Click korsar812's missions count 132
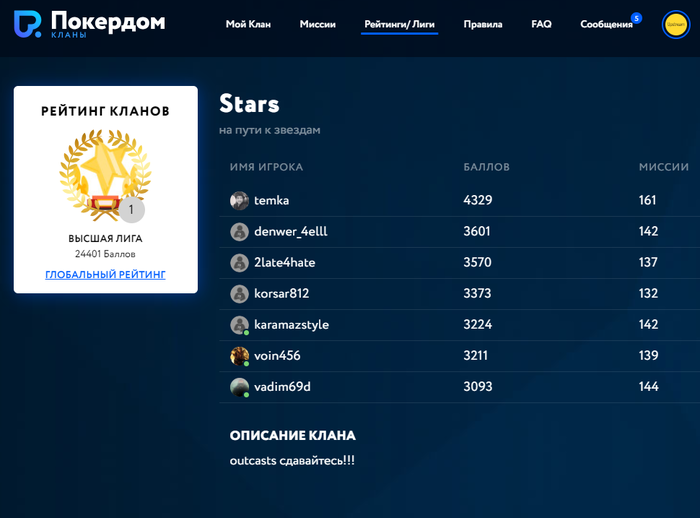 648,293
